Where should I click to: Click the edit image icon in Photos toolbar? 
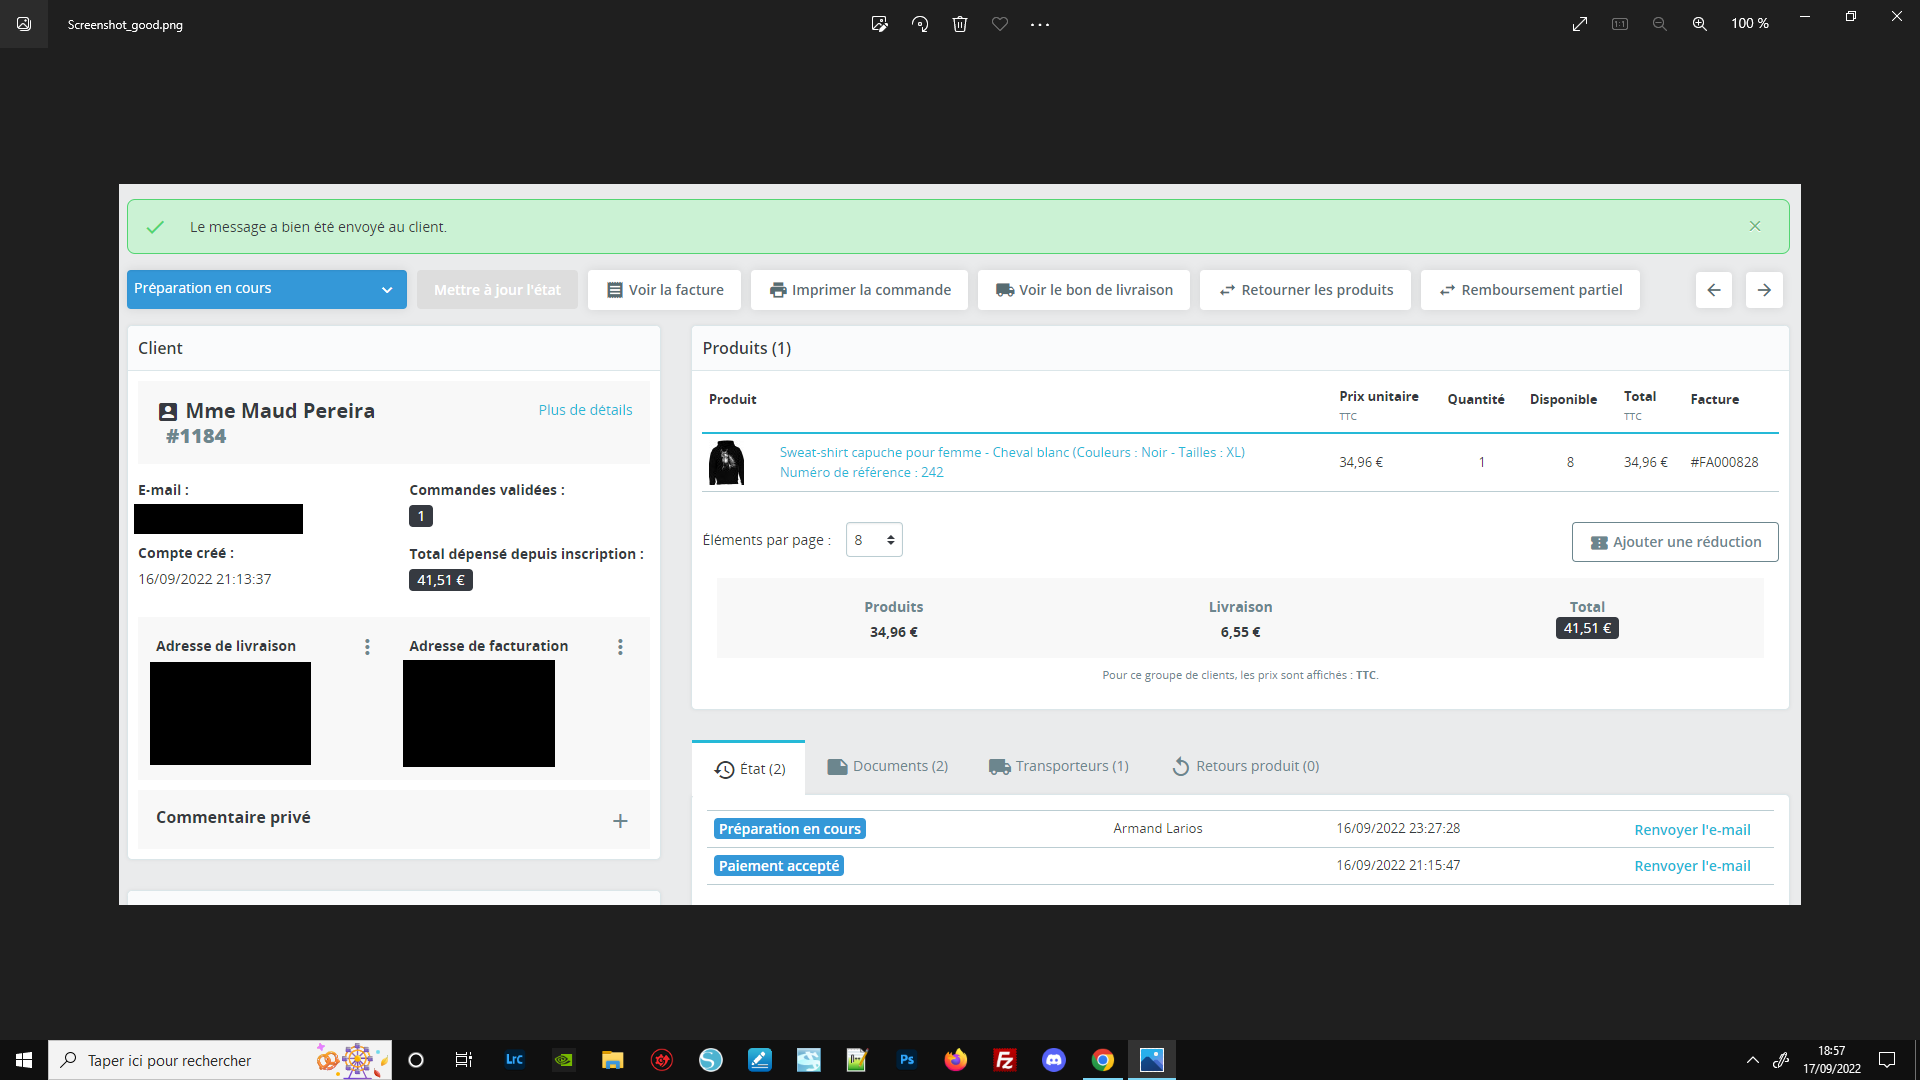(x=879, y=24)
